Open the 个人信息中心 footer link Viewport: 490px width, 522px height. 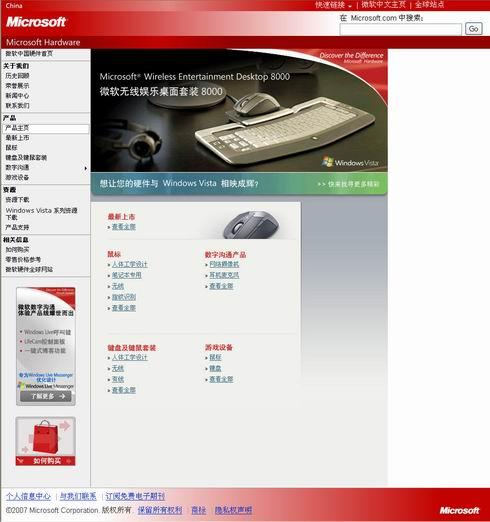28,496
